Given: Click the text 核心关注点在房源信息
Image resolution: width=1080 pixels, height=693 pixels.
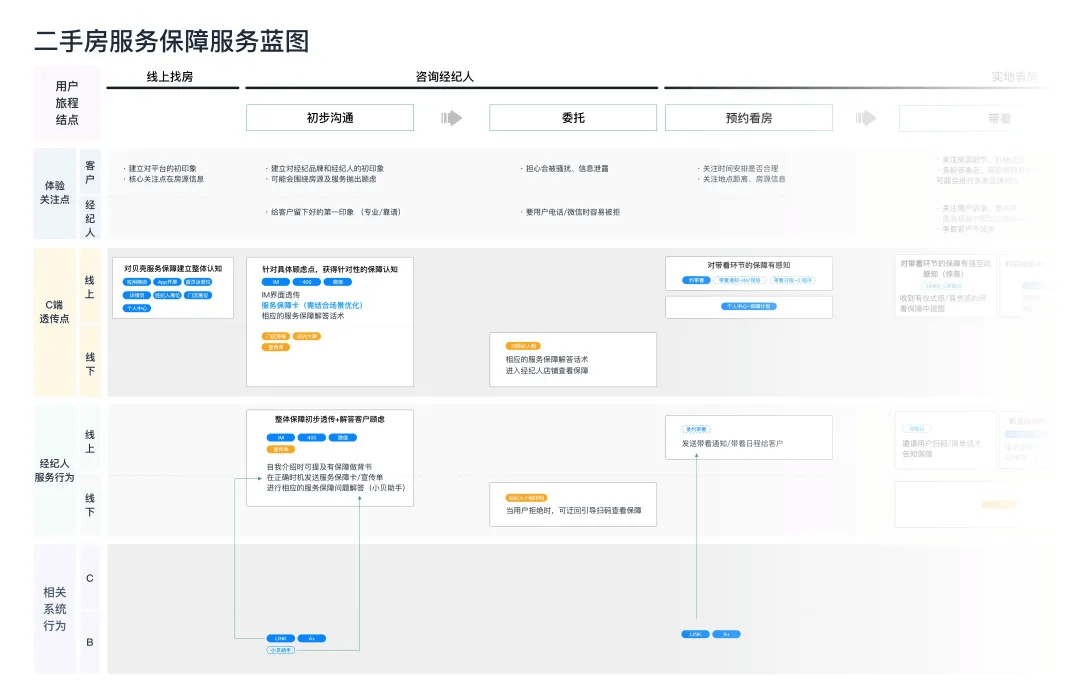Looking at the screenshot, I should [x=166, y=179].
